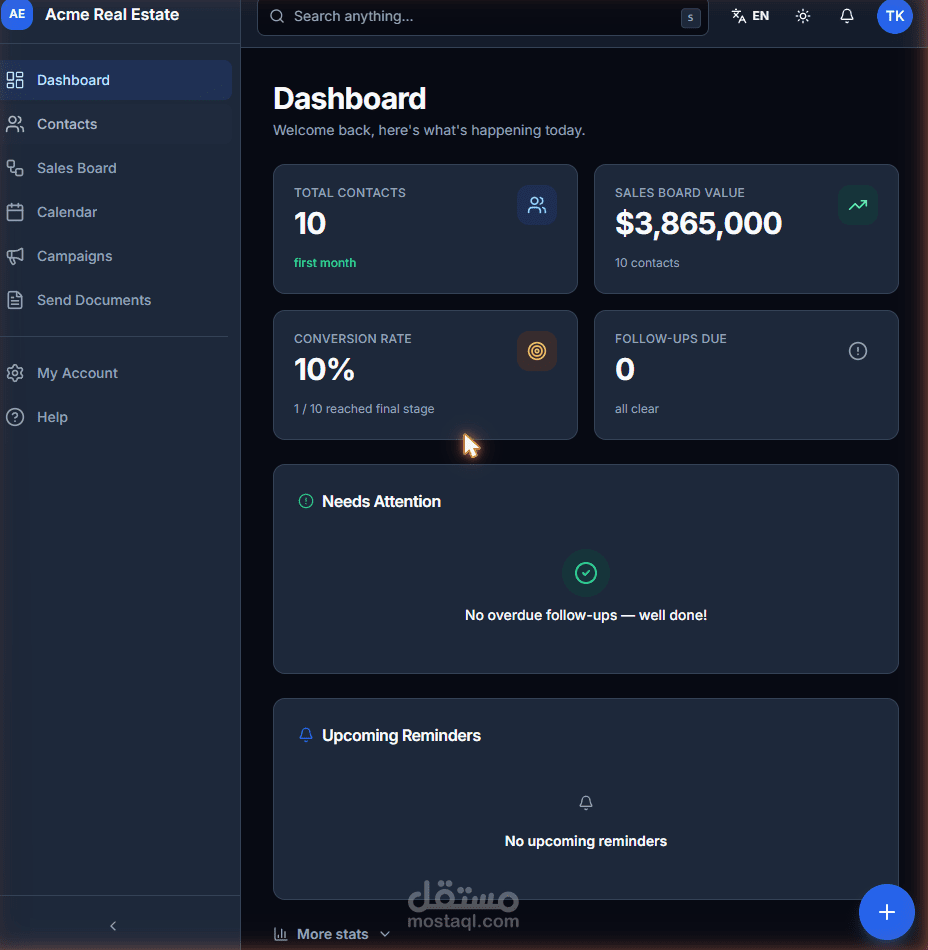
Task: Click the Conversion Rate target icon
Action: [x=537, y=351]
